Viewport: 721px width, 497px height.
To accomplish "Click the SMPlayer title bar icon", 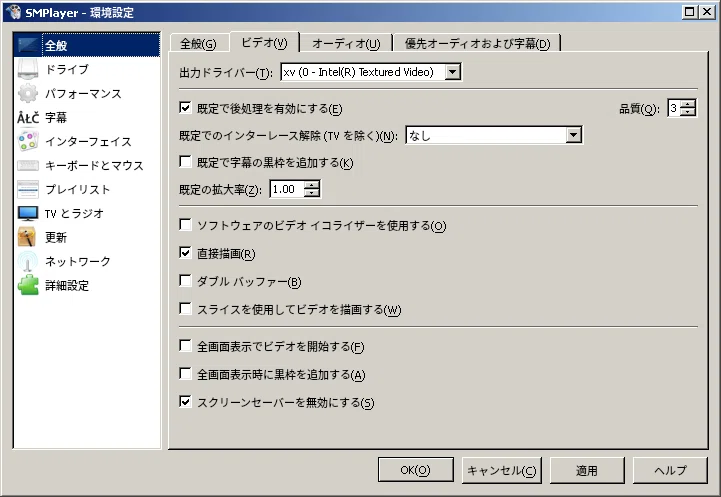I will (14, 12).
